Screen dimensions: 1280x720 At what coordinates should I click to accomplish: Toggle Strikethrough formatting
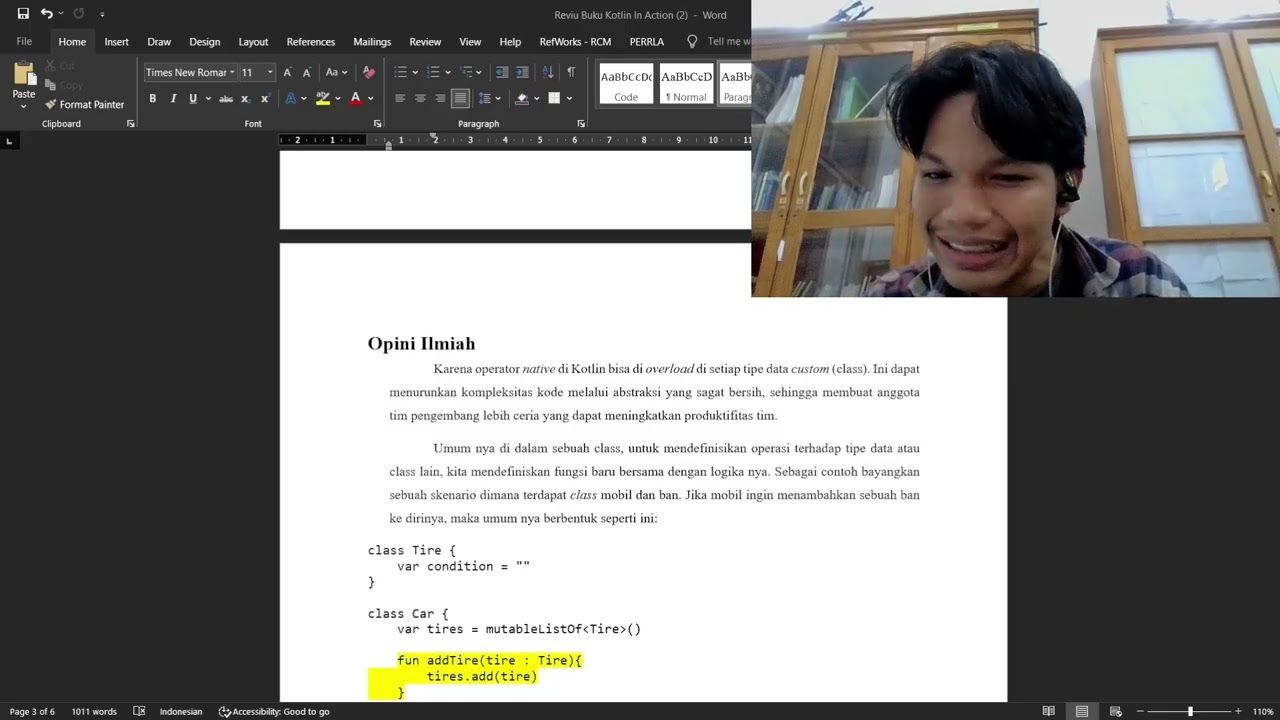click(x=226, y=98)
